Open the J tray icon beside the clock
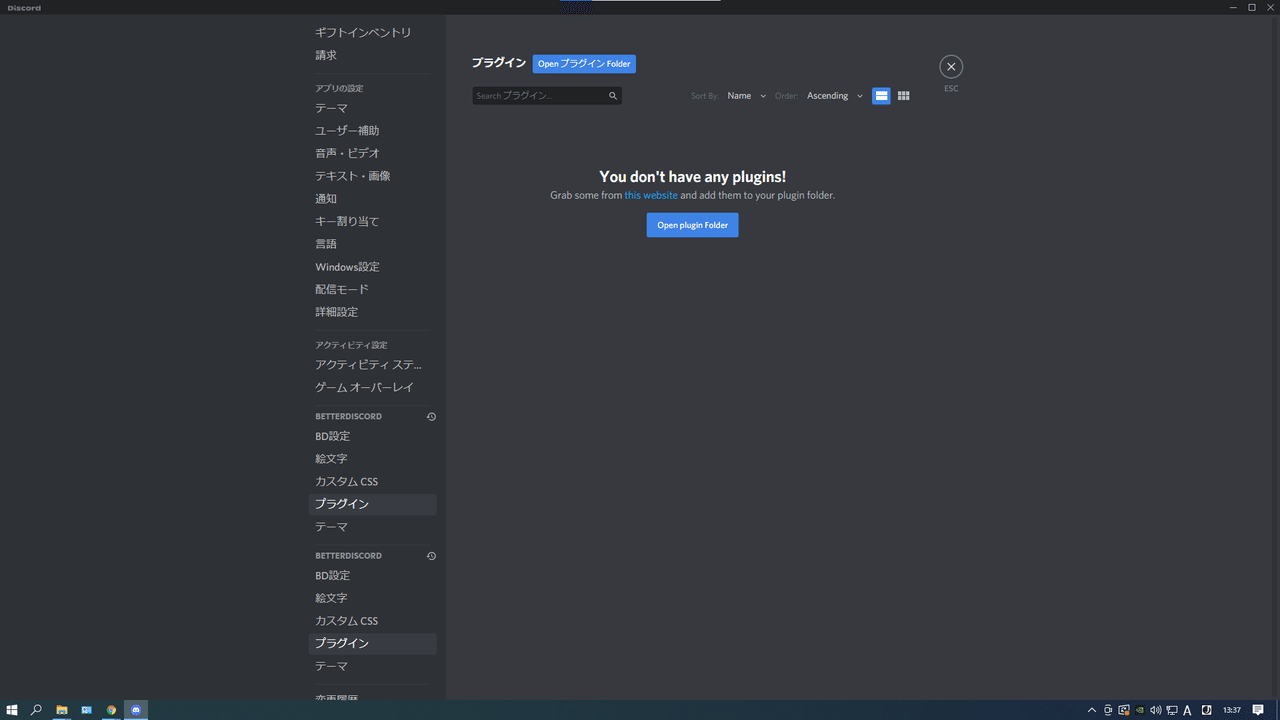Viewport: 1280px width, 720px height. (1207, 710)
